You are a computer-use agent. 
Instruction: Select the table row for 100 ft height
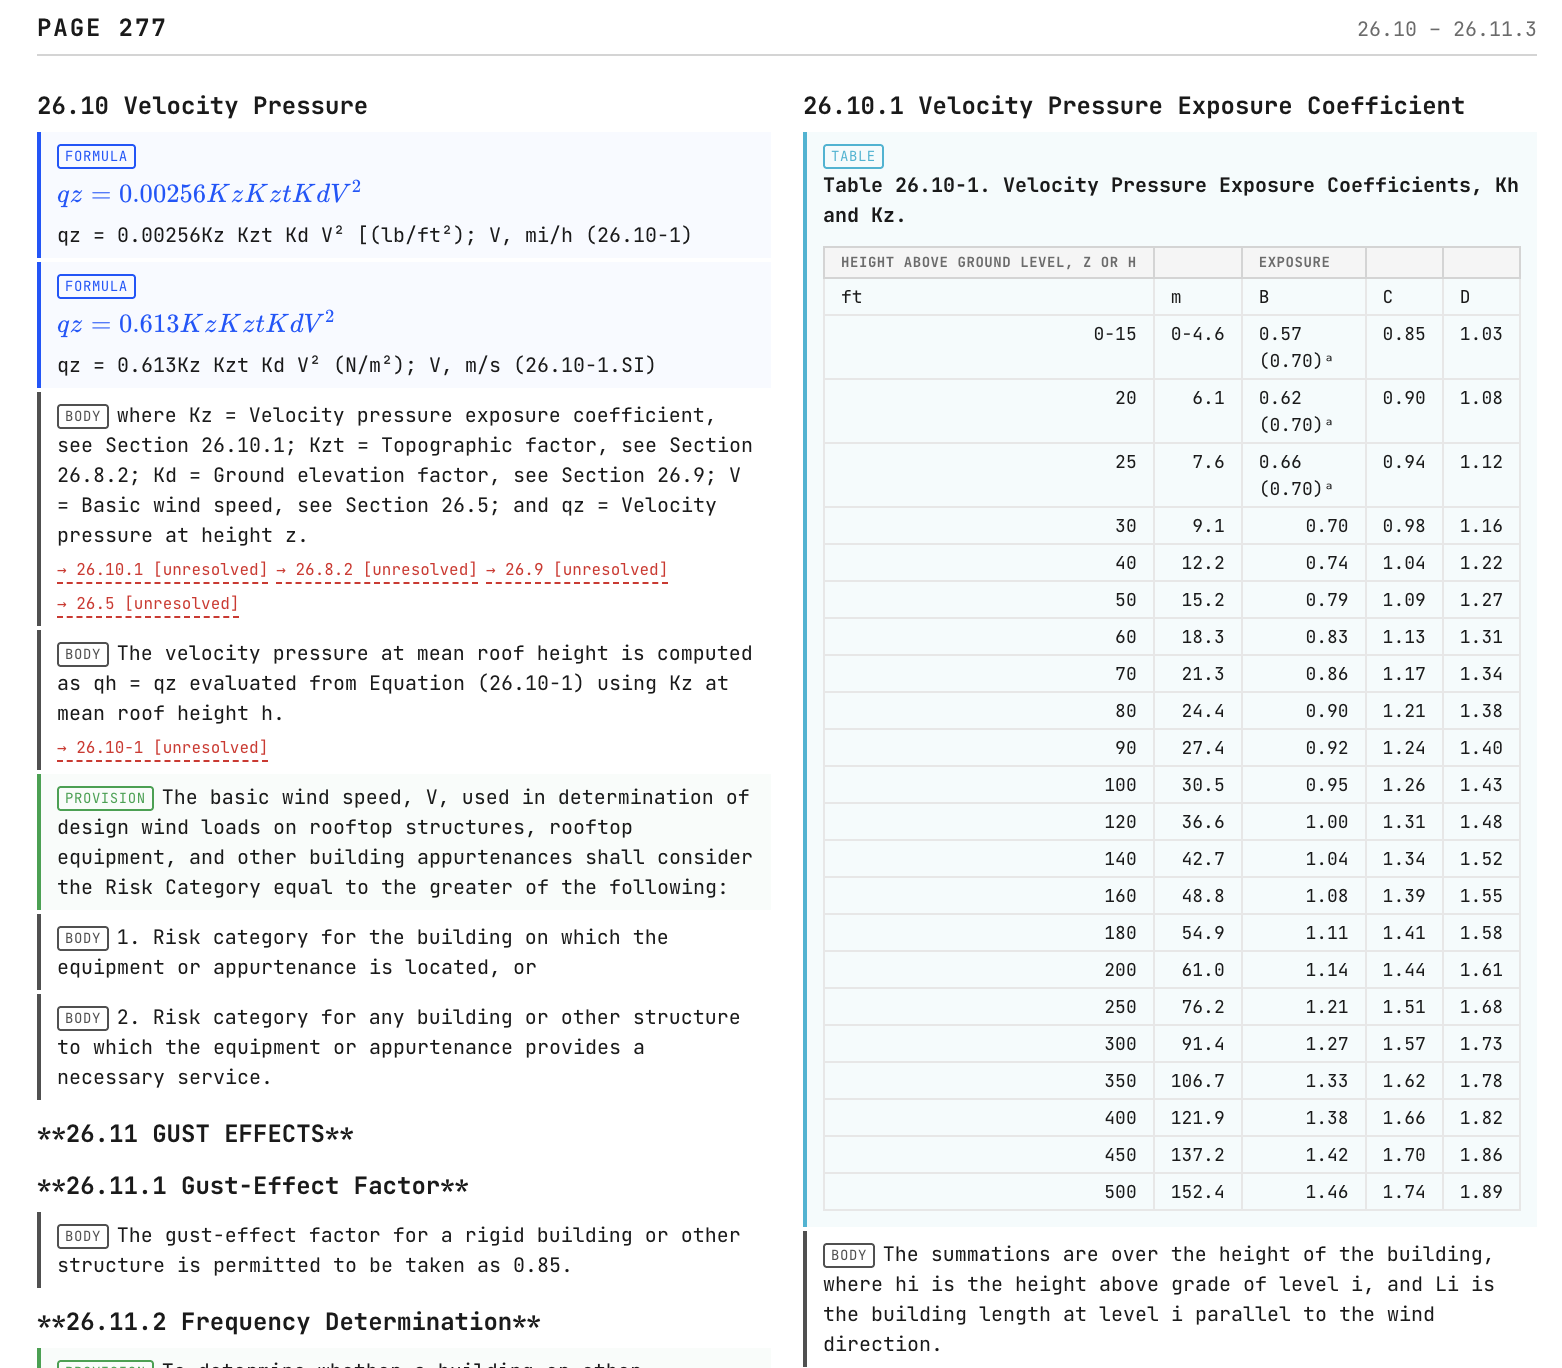pyautogui.click(x=1170, y=786)
